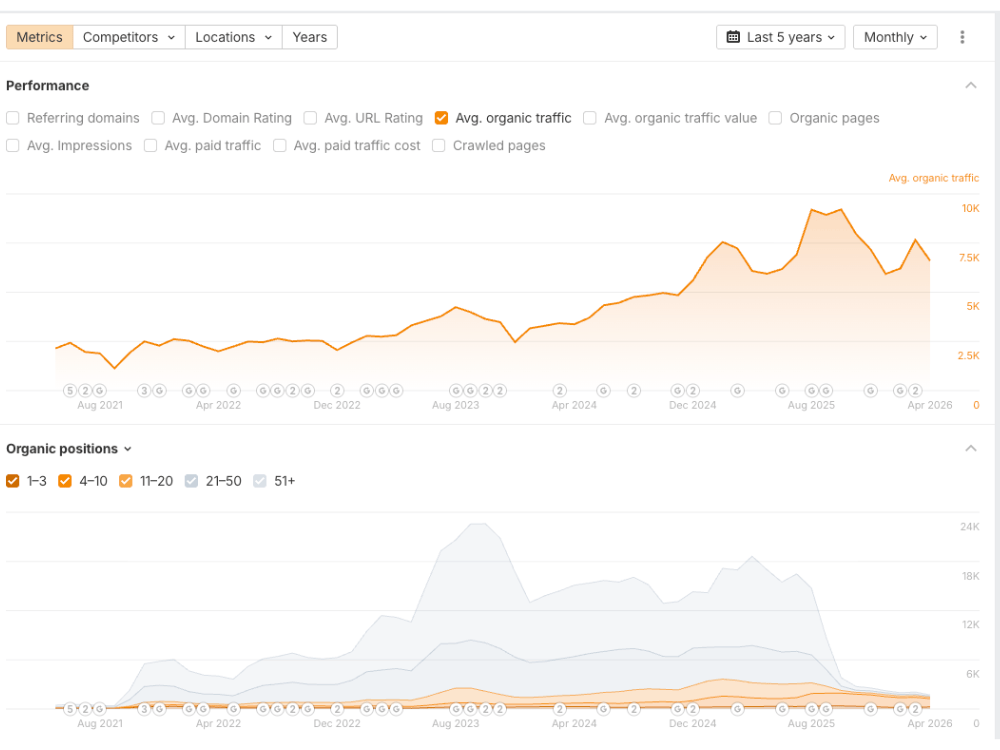Click the "5" update marker near Aug 2021
This screenshot has height=750, width=1000.
(70, 391)
